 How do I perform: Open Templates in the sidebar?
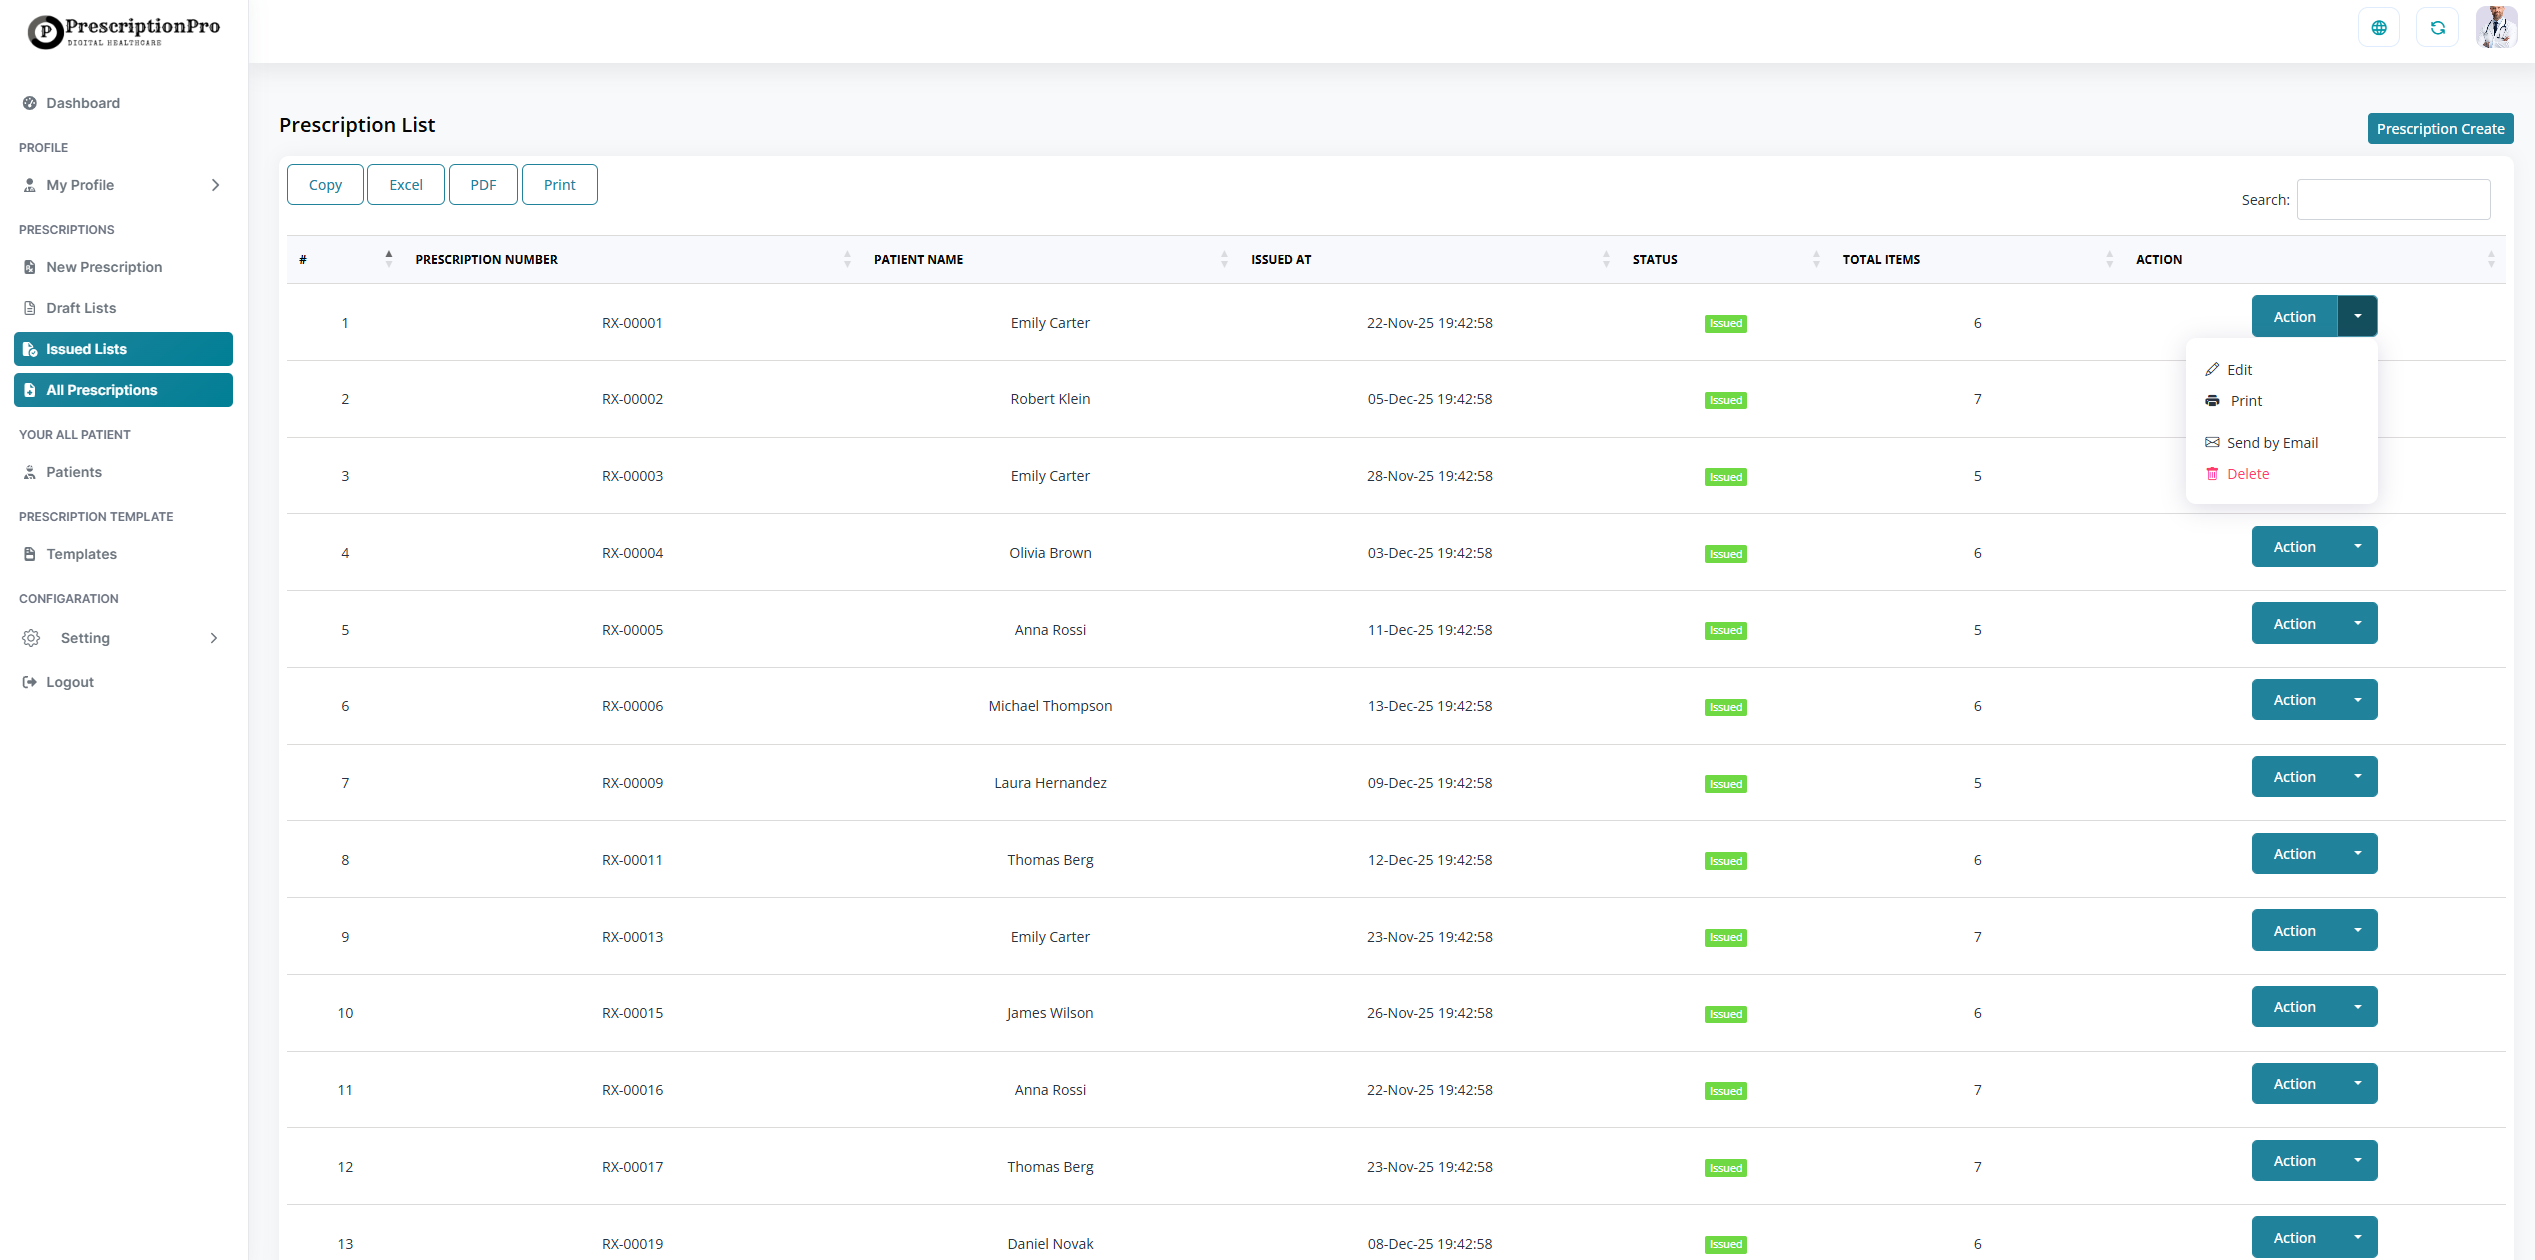point(81,554)
